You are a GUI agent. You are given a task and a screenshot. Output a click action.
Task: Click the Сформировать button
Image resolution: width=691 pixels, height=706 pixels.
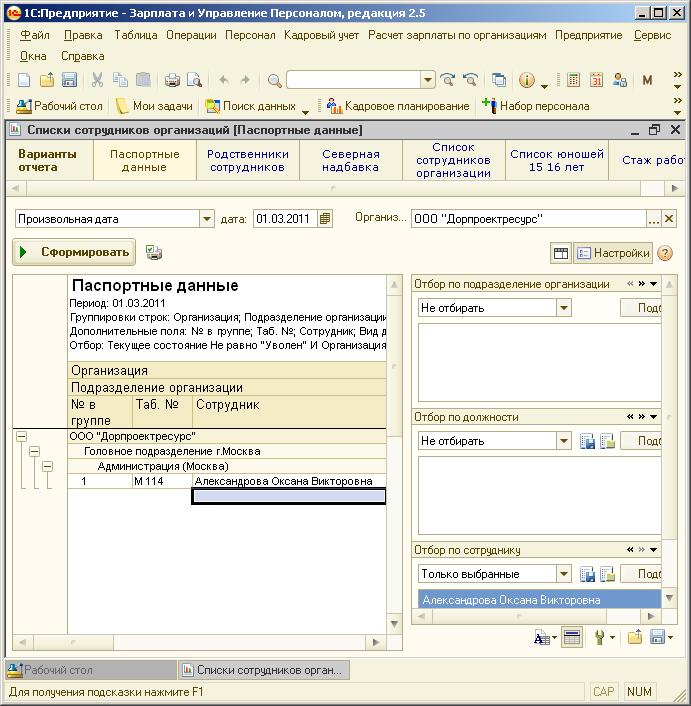[74, 252]
